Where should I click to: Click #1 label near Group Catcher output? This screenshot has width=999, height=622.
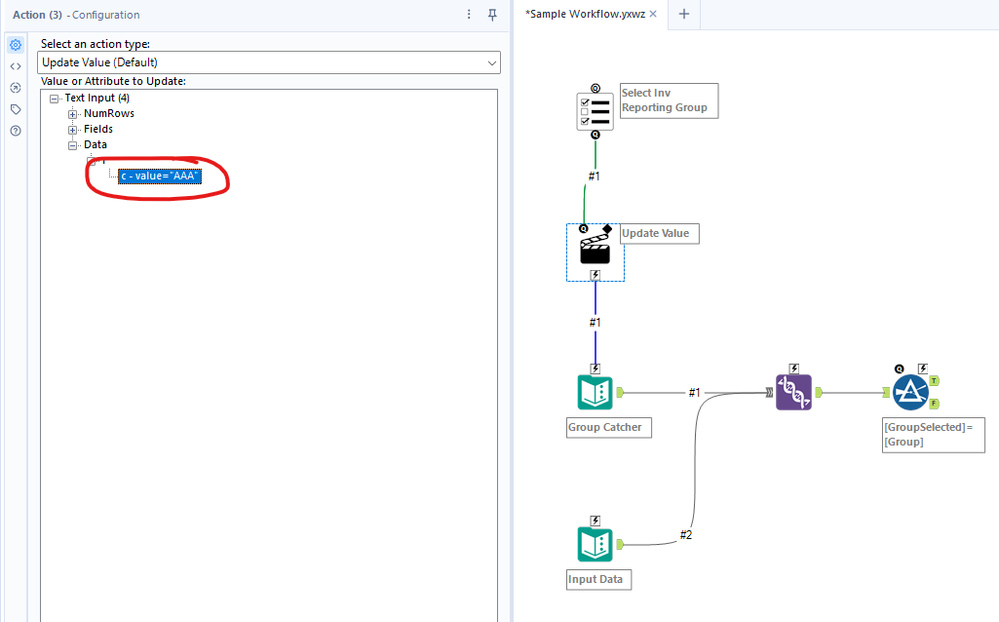694,393
